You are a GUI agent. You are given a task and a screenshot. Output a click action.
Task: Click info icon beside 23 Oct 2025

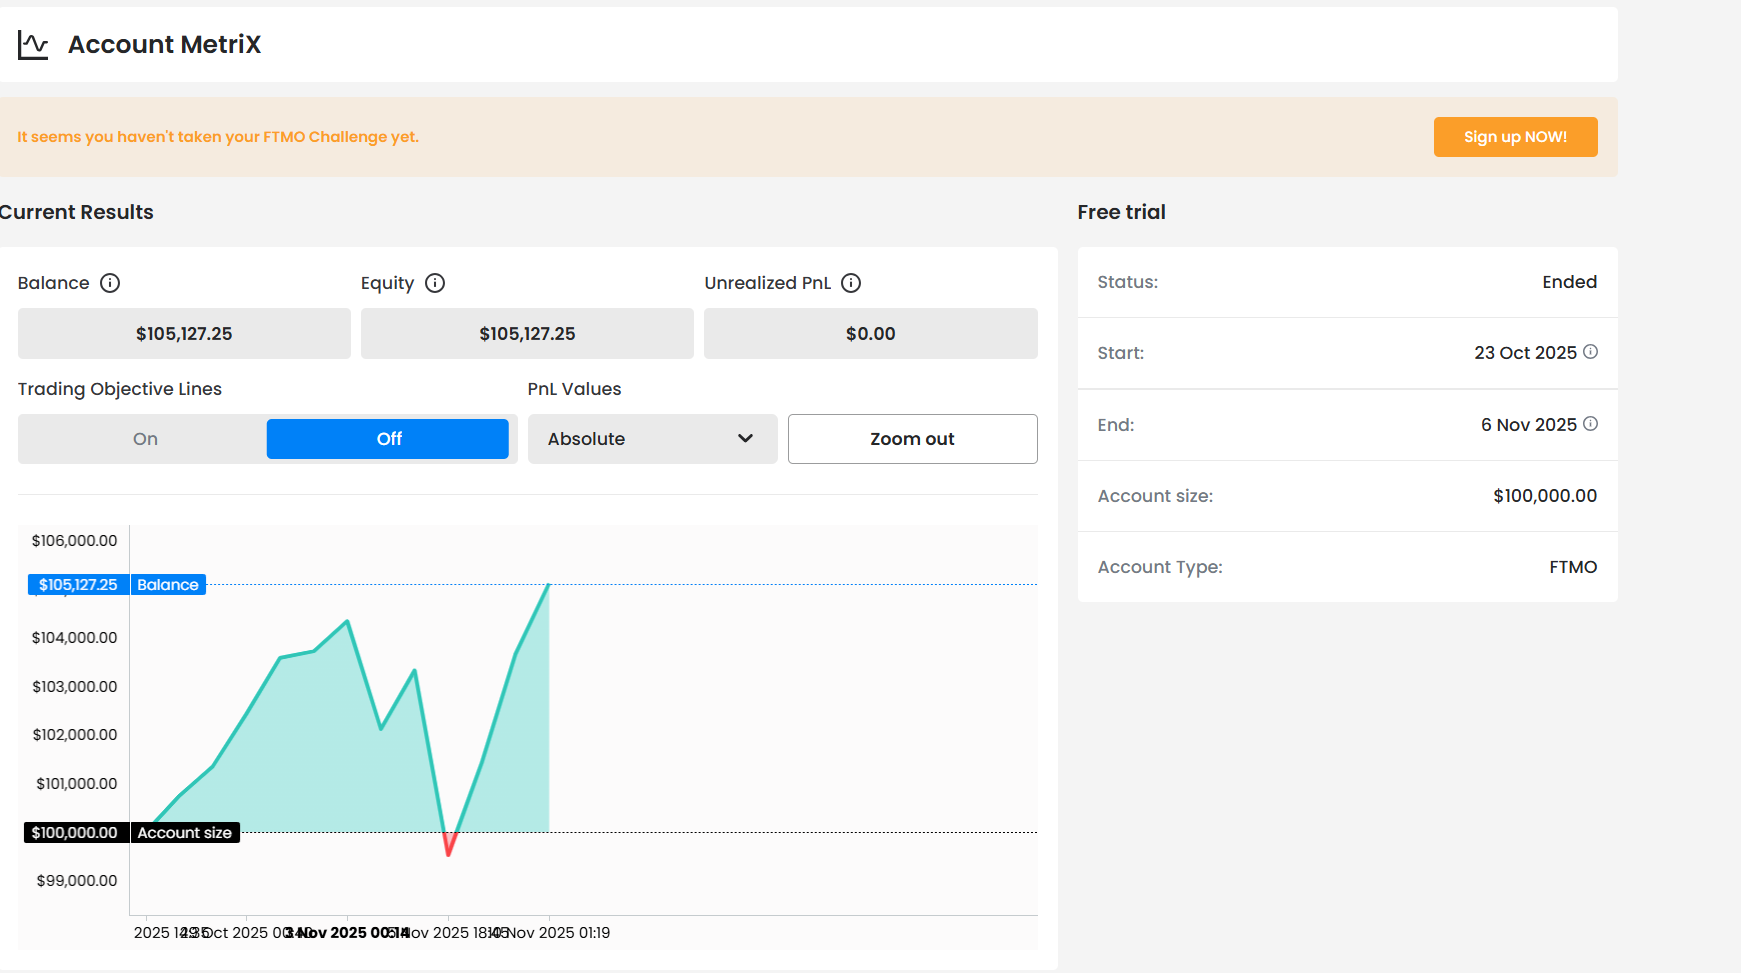tap(1590, 352)
